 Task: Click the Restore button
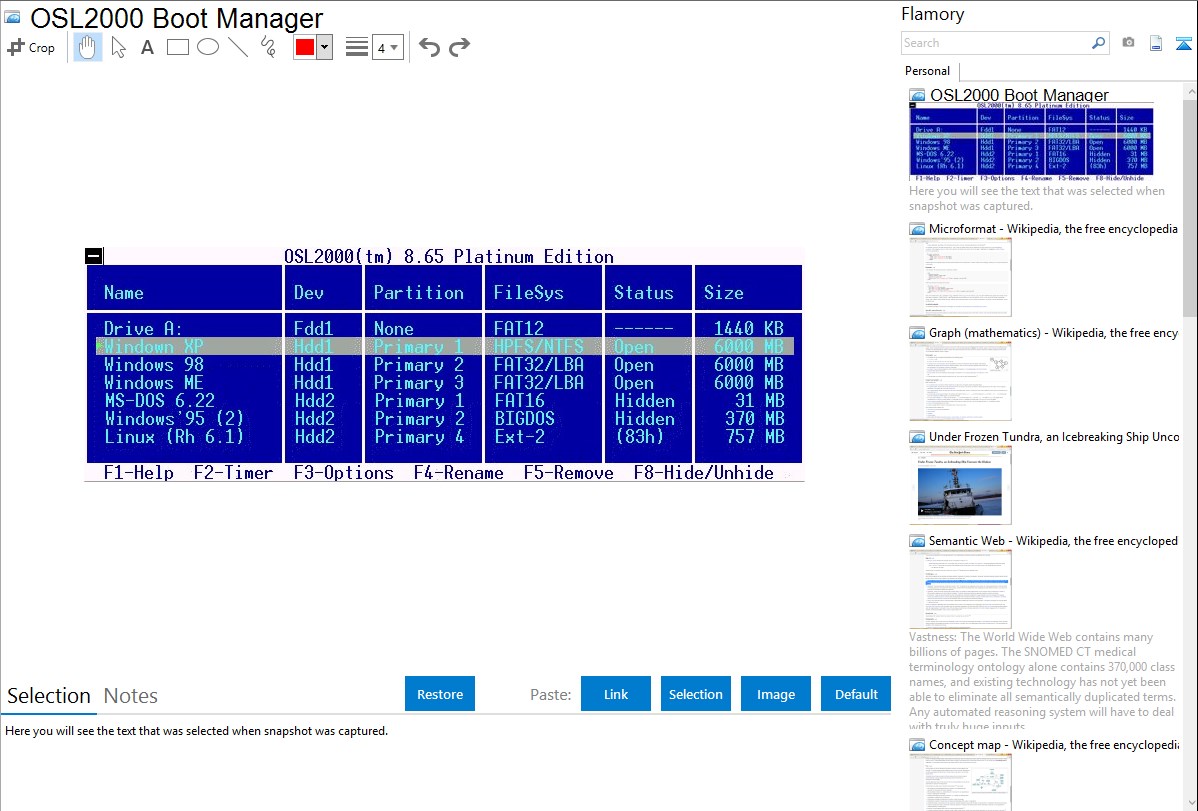440,694
